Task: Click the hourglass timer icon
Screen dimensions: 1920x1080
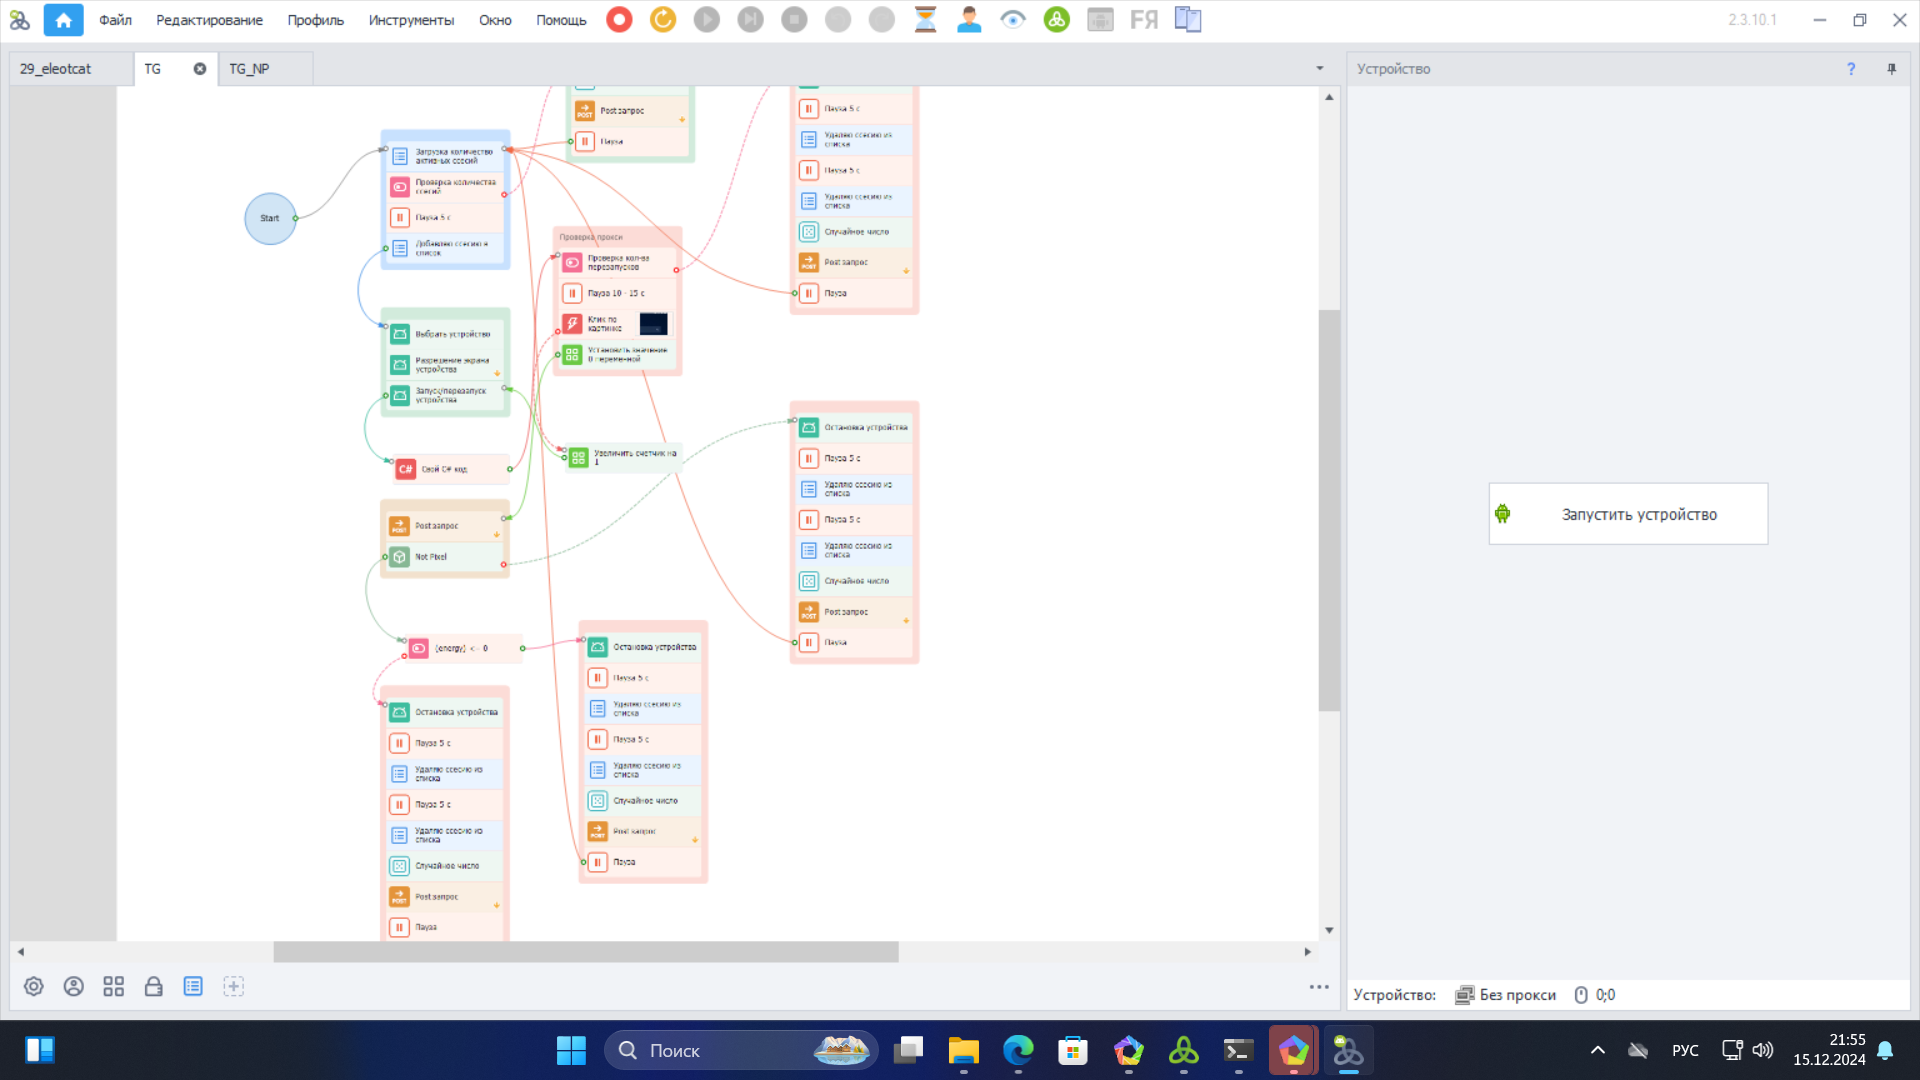Action: point(926,20)
